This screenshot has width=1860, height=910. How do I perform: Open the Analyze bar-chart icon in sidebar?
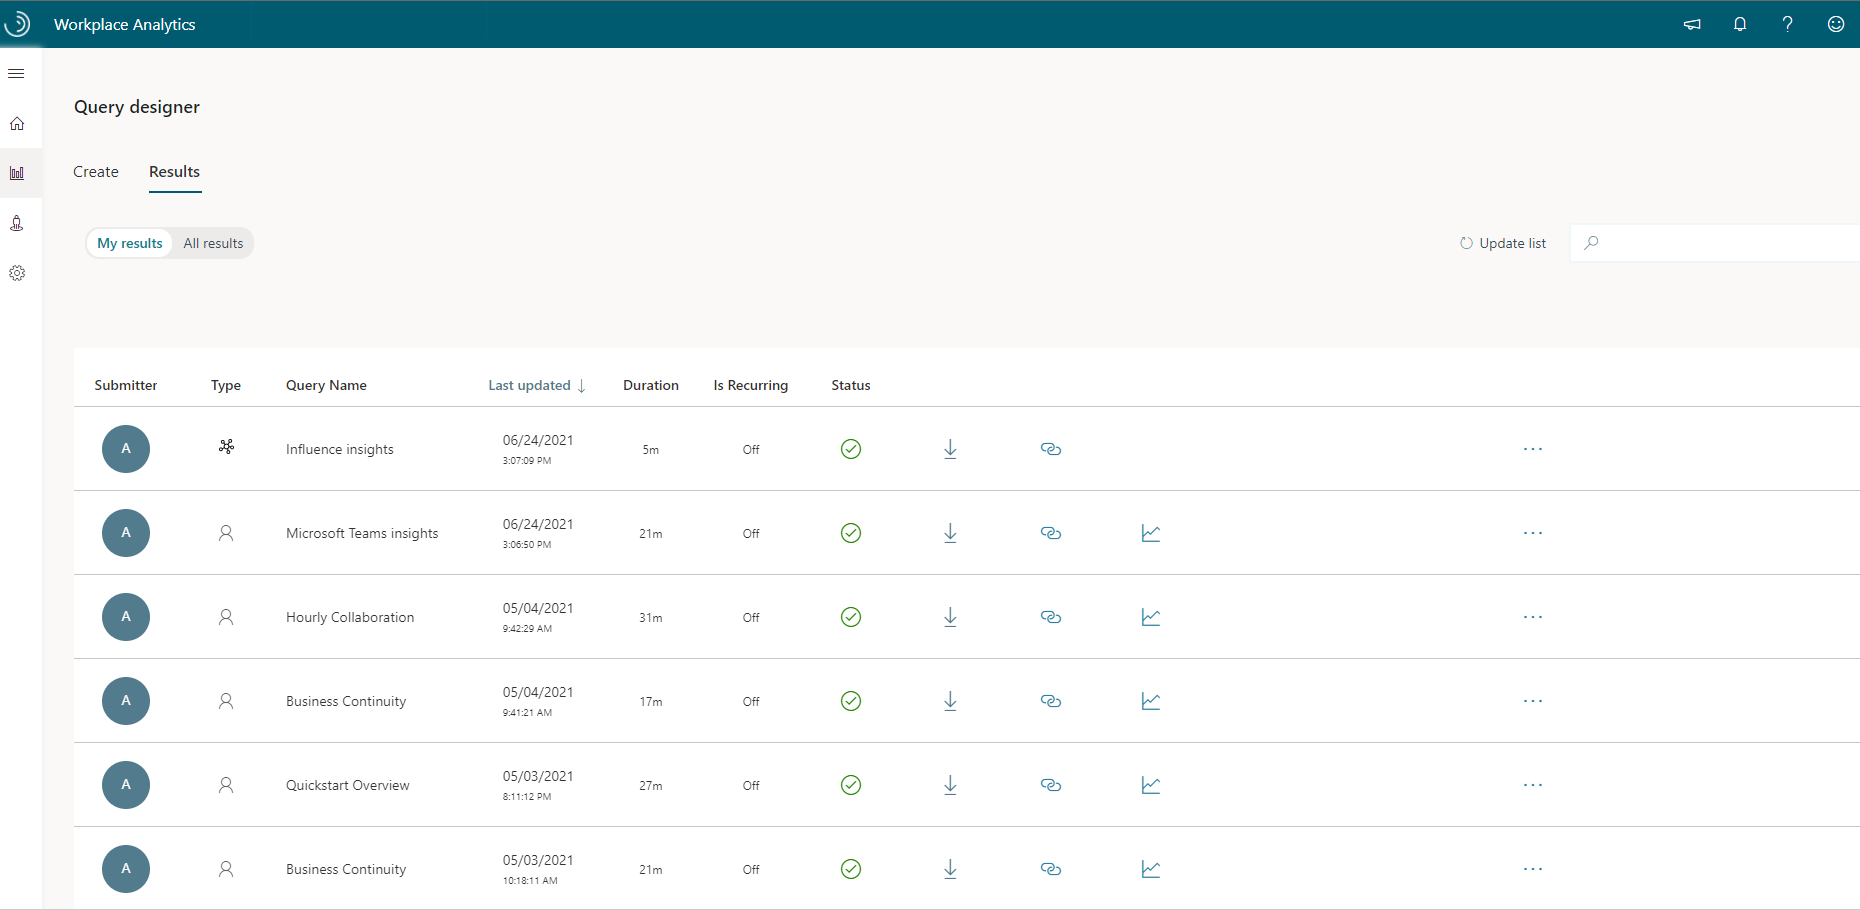[17, 173]
